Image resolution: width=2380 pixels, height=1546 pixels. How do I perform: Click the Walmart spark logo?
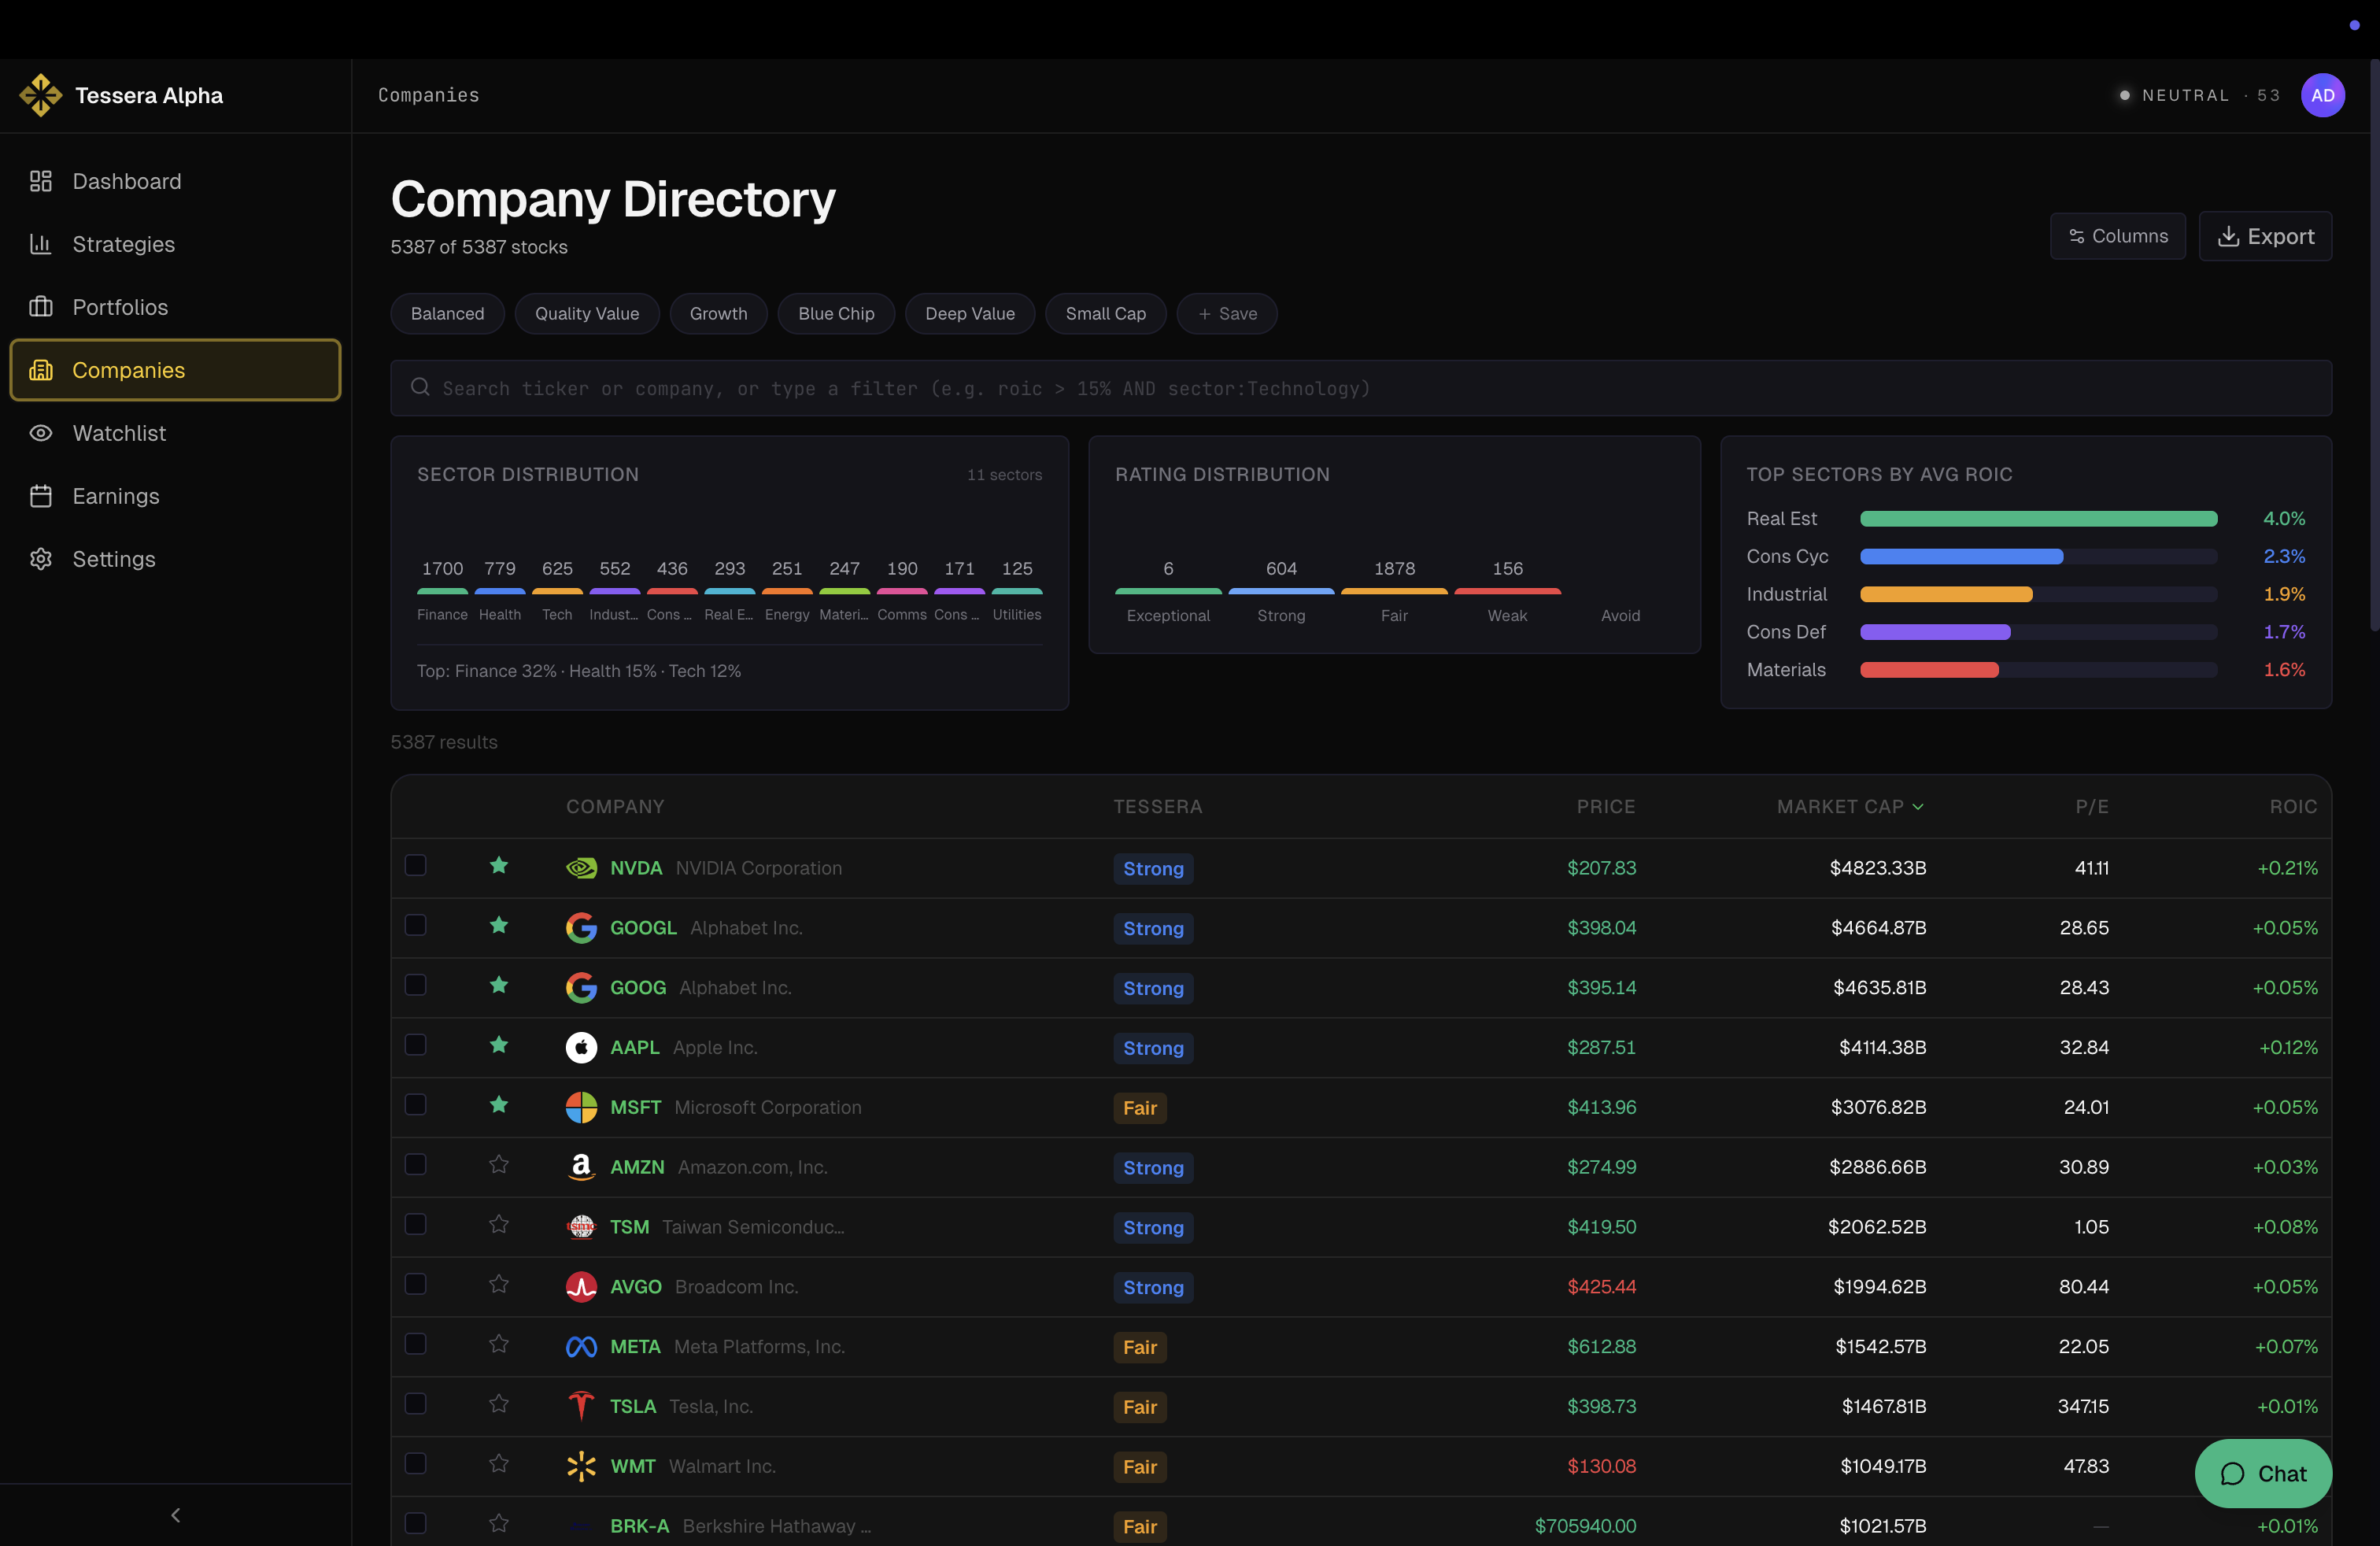point(581,1466)
